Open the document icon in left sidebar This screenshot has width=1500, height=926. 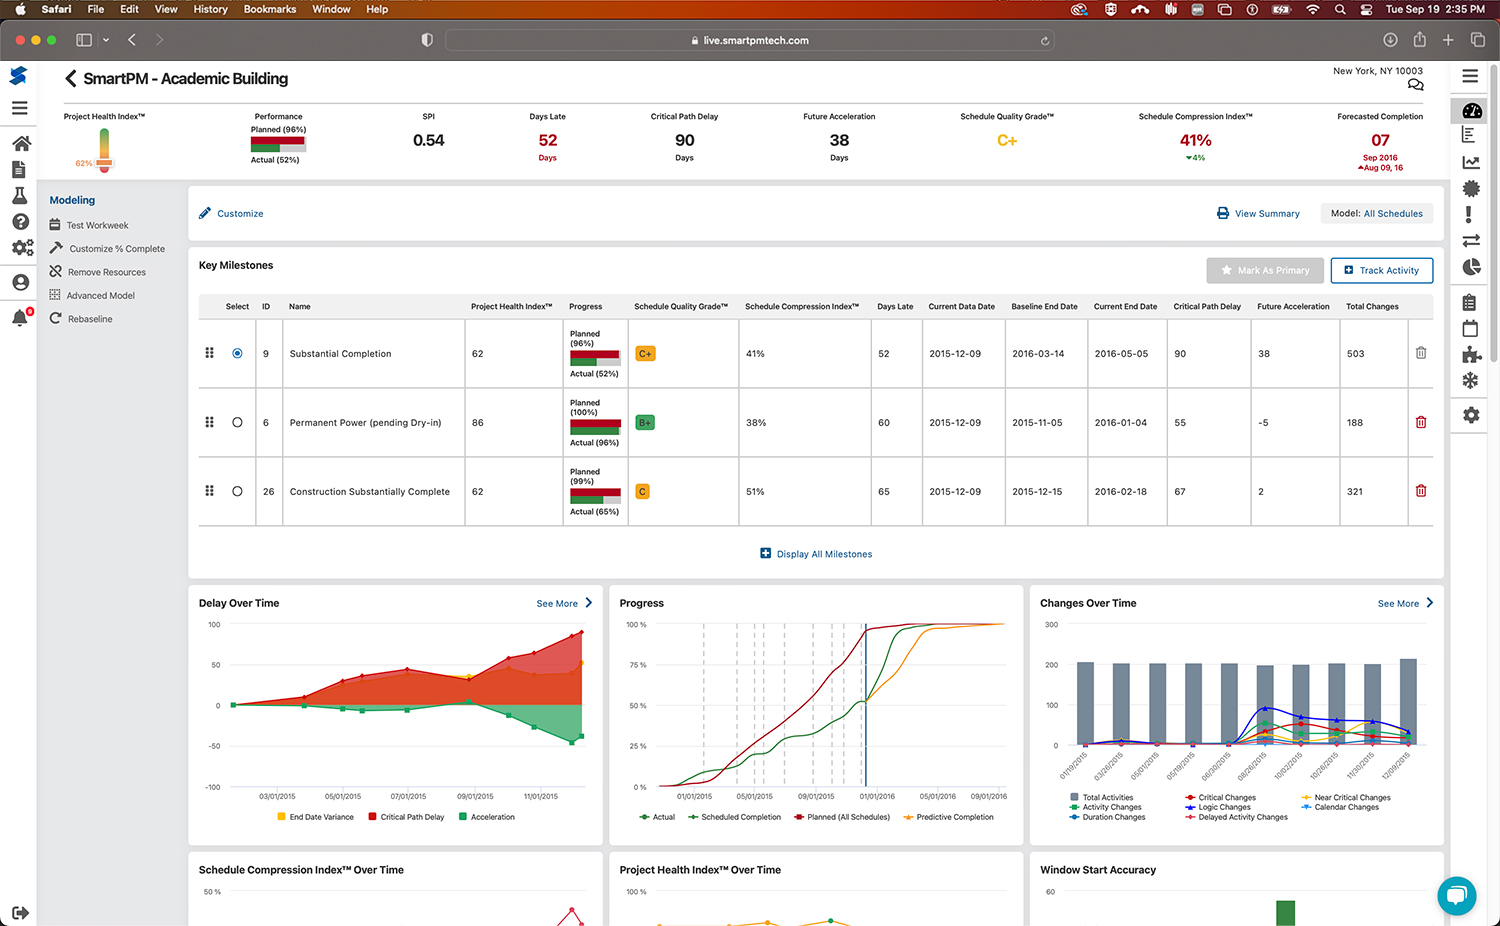click(x=19, y=170)
